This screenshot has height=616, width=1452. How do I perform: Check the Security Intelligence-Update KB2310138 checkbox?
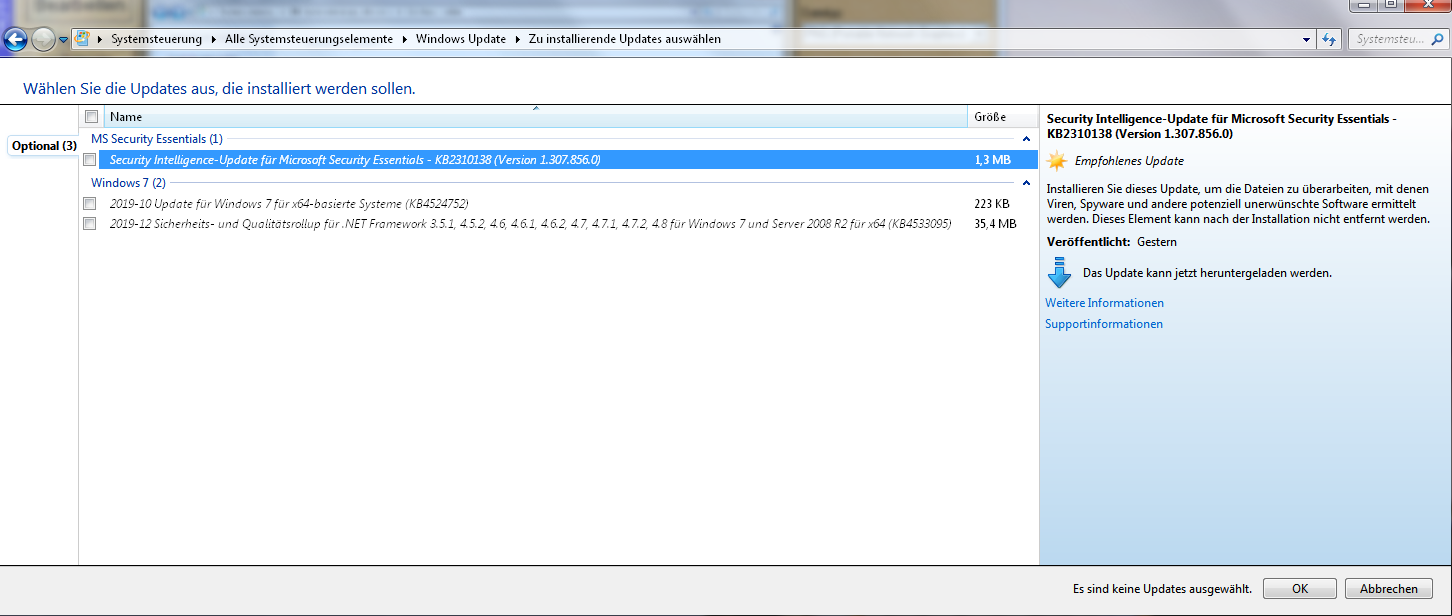click(x=90, y=159)
